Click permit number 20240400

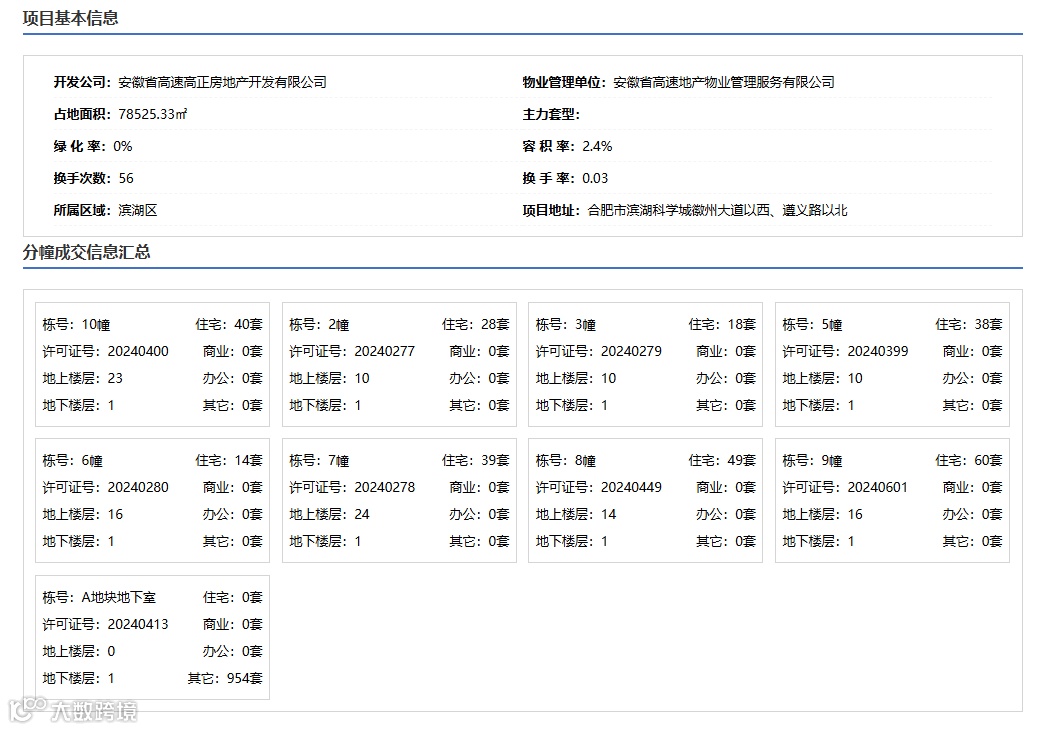138,351
